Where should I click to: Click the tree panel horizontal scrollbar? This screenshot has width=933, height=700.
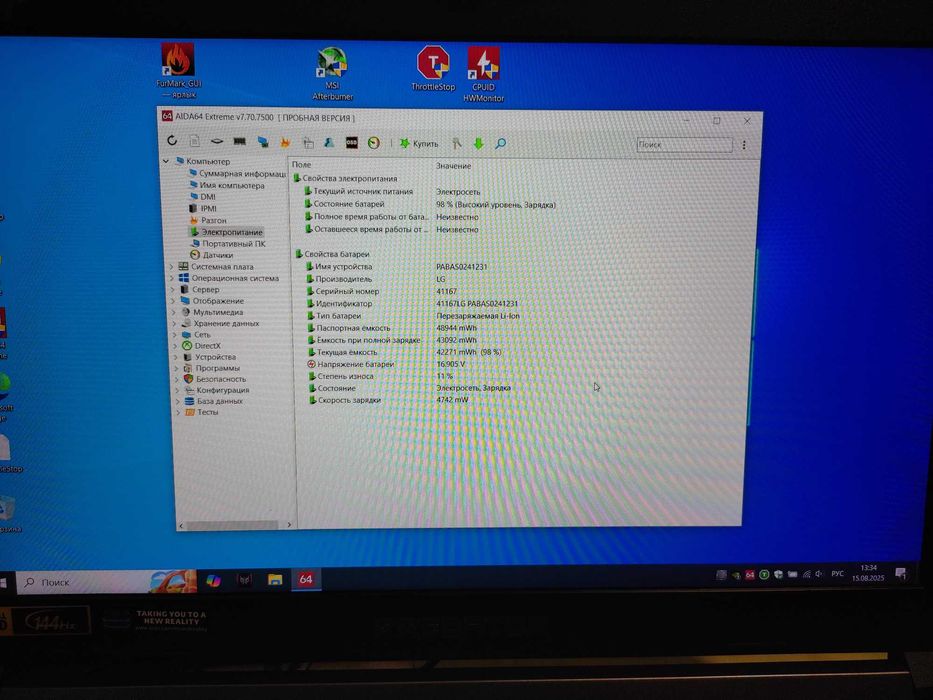[x=232, y=525]
